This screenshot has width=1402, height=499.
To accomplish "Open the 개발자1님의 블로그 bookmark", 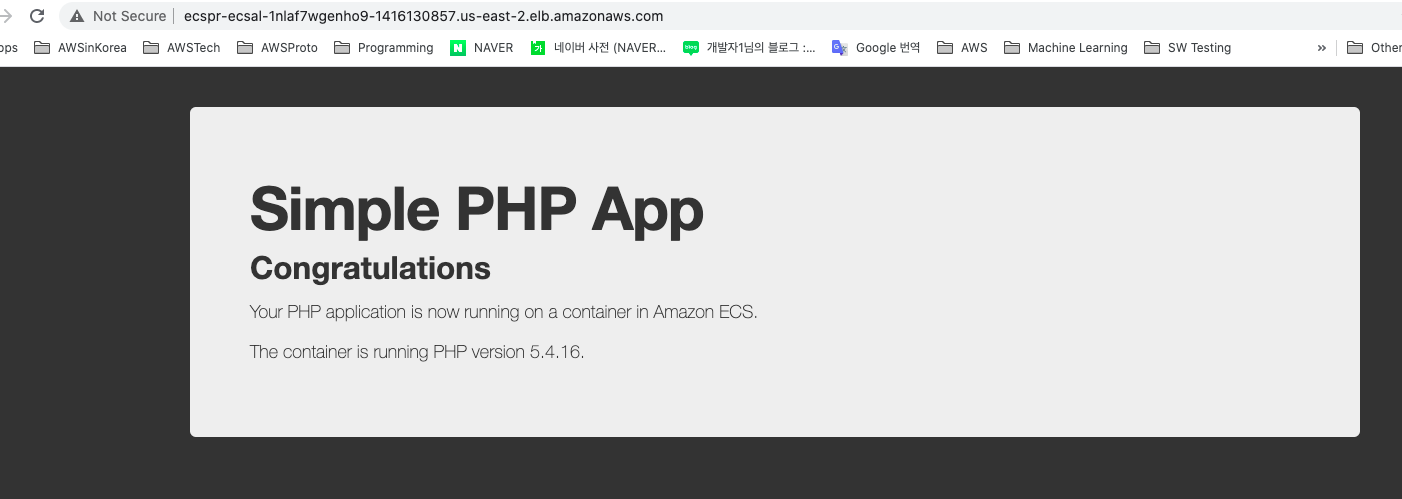I will click(x=749, y=47).
